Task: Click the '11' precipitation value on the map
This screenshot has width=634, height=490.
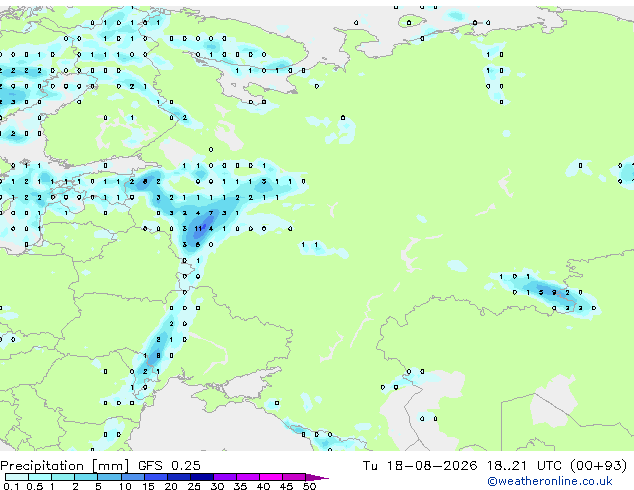Action: 198,229
